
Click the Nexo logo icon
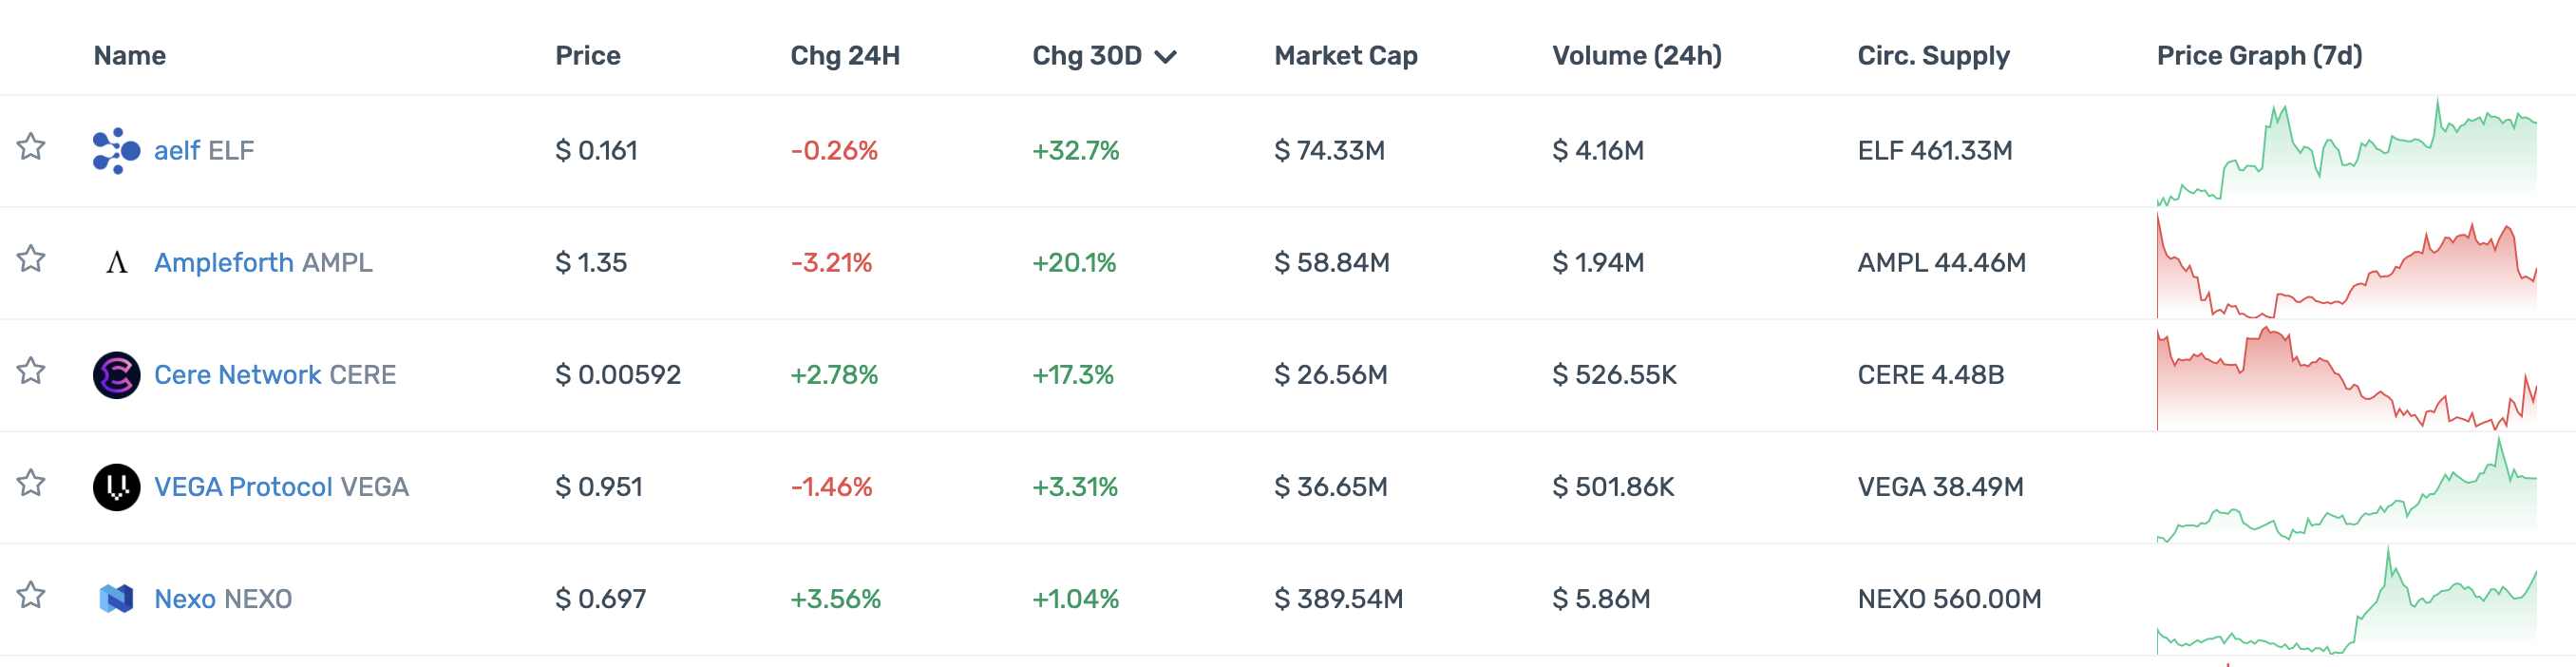[116, 599]
